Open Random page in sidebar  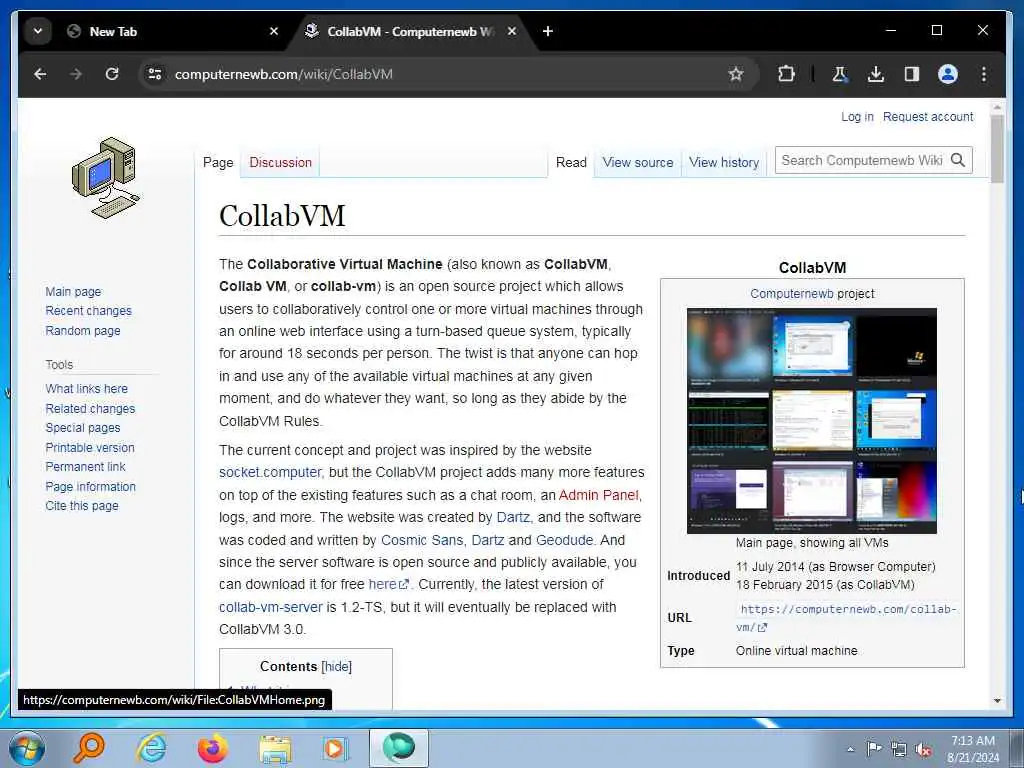click(x=83, y=330)
